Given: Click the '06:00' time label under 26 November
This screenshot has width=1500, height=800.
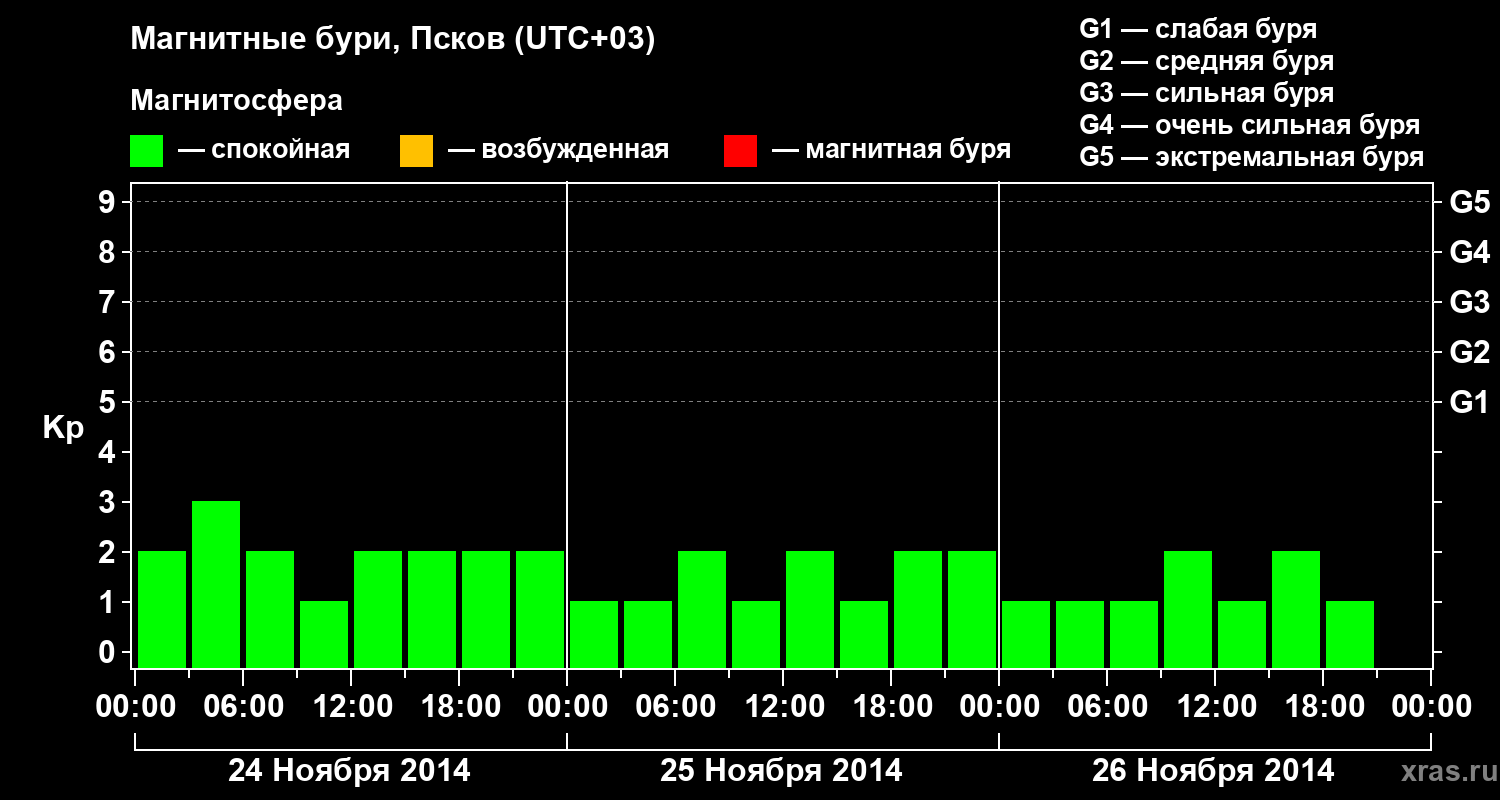Looking at the screenshot, I should tap(1108, 706).
